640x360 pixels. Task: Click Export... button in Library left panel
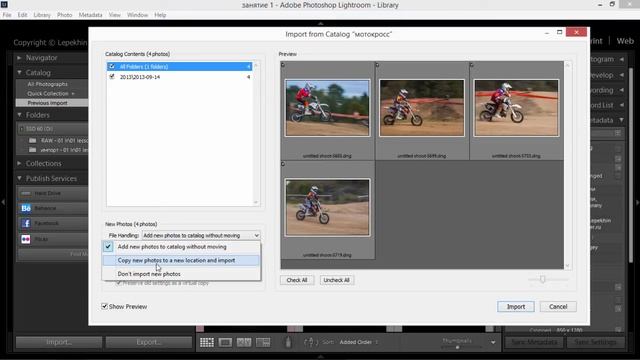coord(149,342)
